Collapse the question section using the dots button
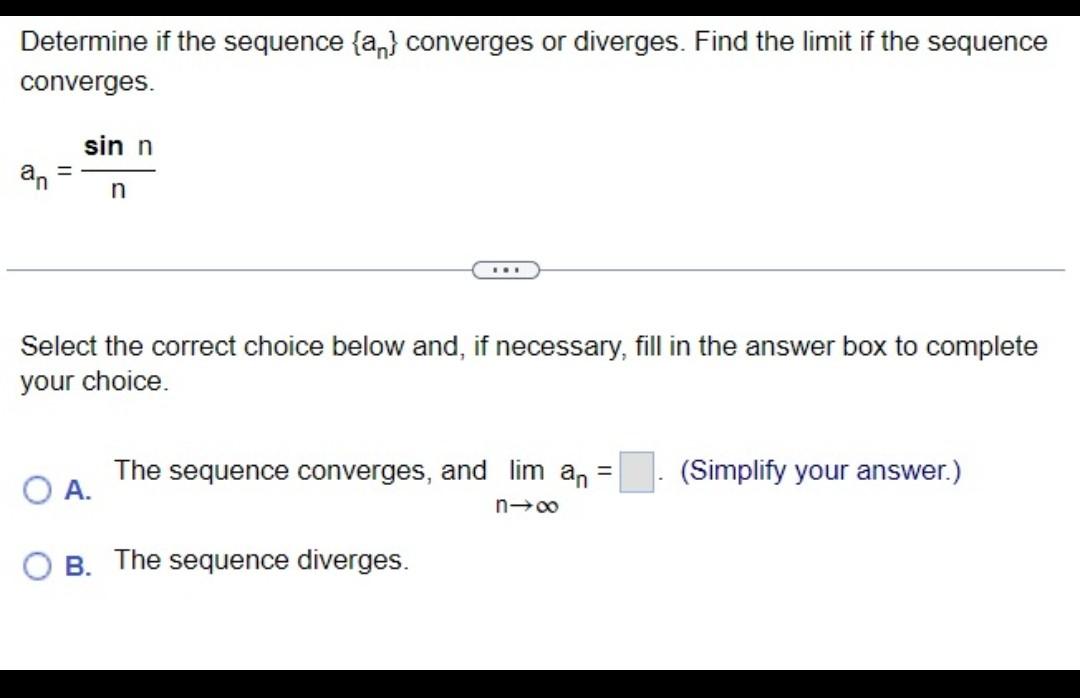The image size is (1080, 698). pos(507,269)
